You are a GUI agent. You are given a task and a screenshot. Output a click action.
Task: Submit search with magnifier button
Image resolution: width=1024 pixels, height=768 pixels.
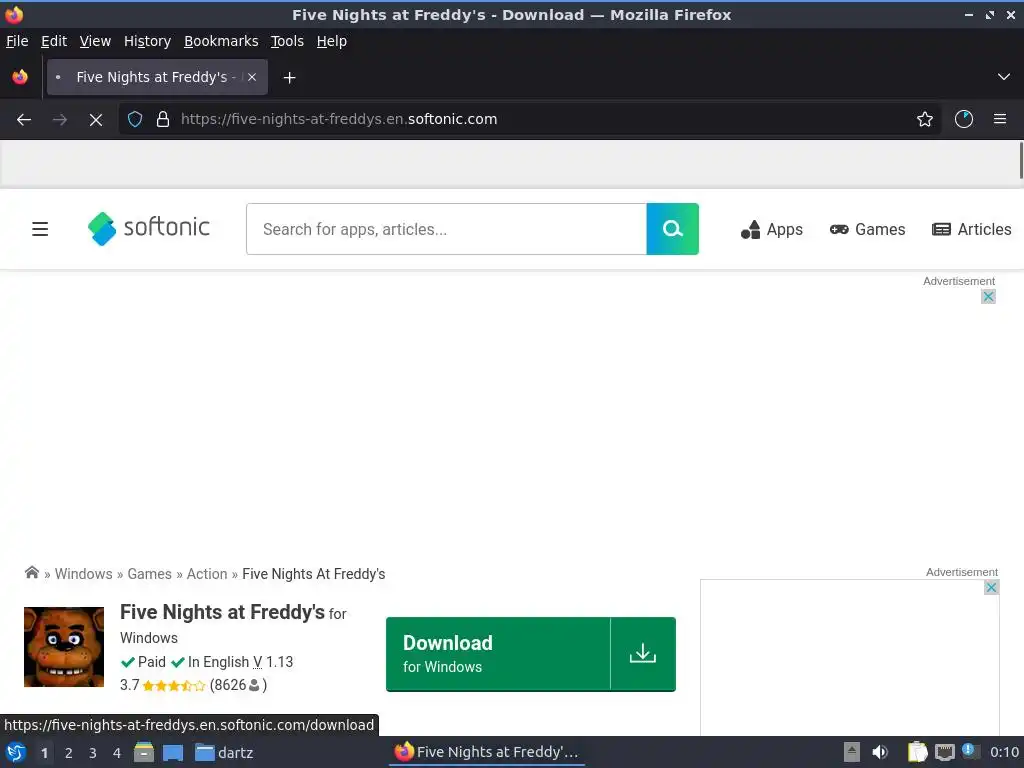point(673,229)
